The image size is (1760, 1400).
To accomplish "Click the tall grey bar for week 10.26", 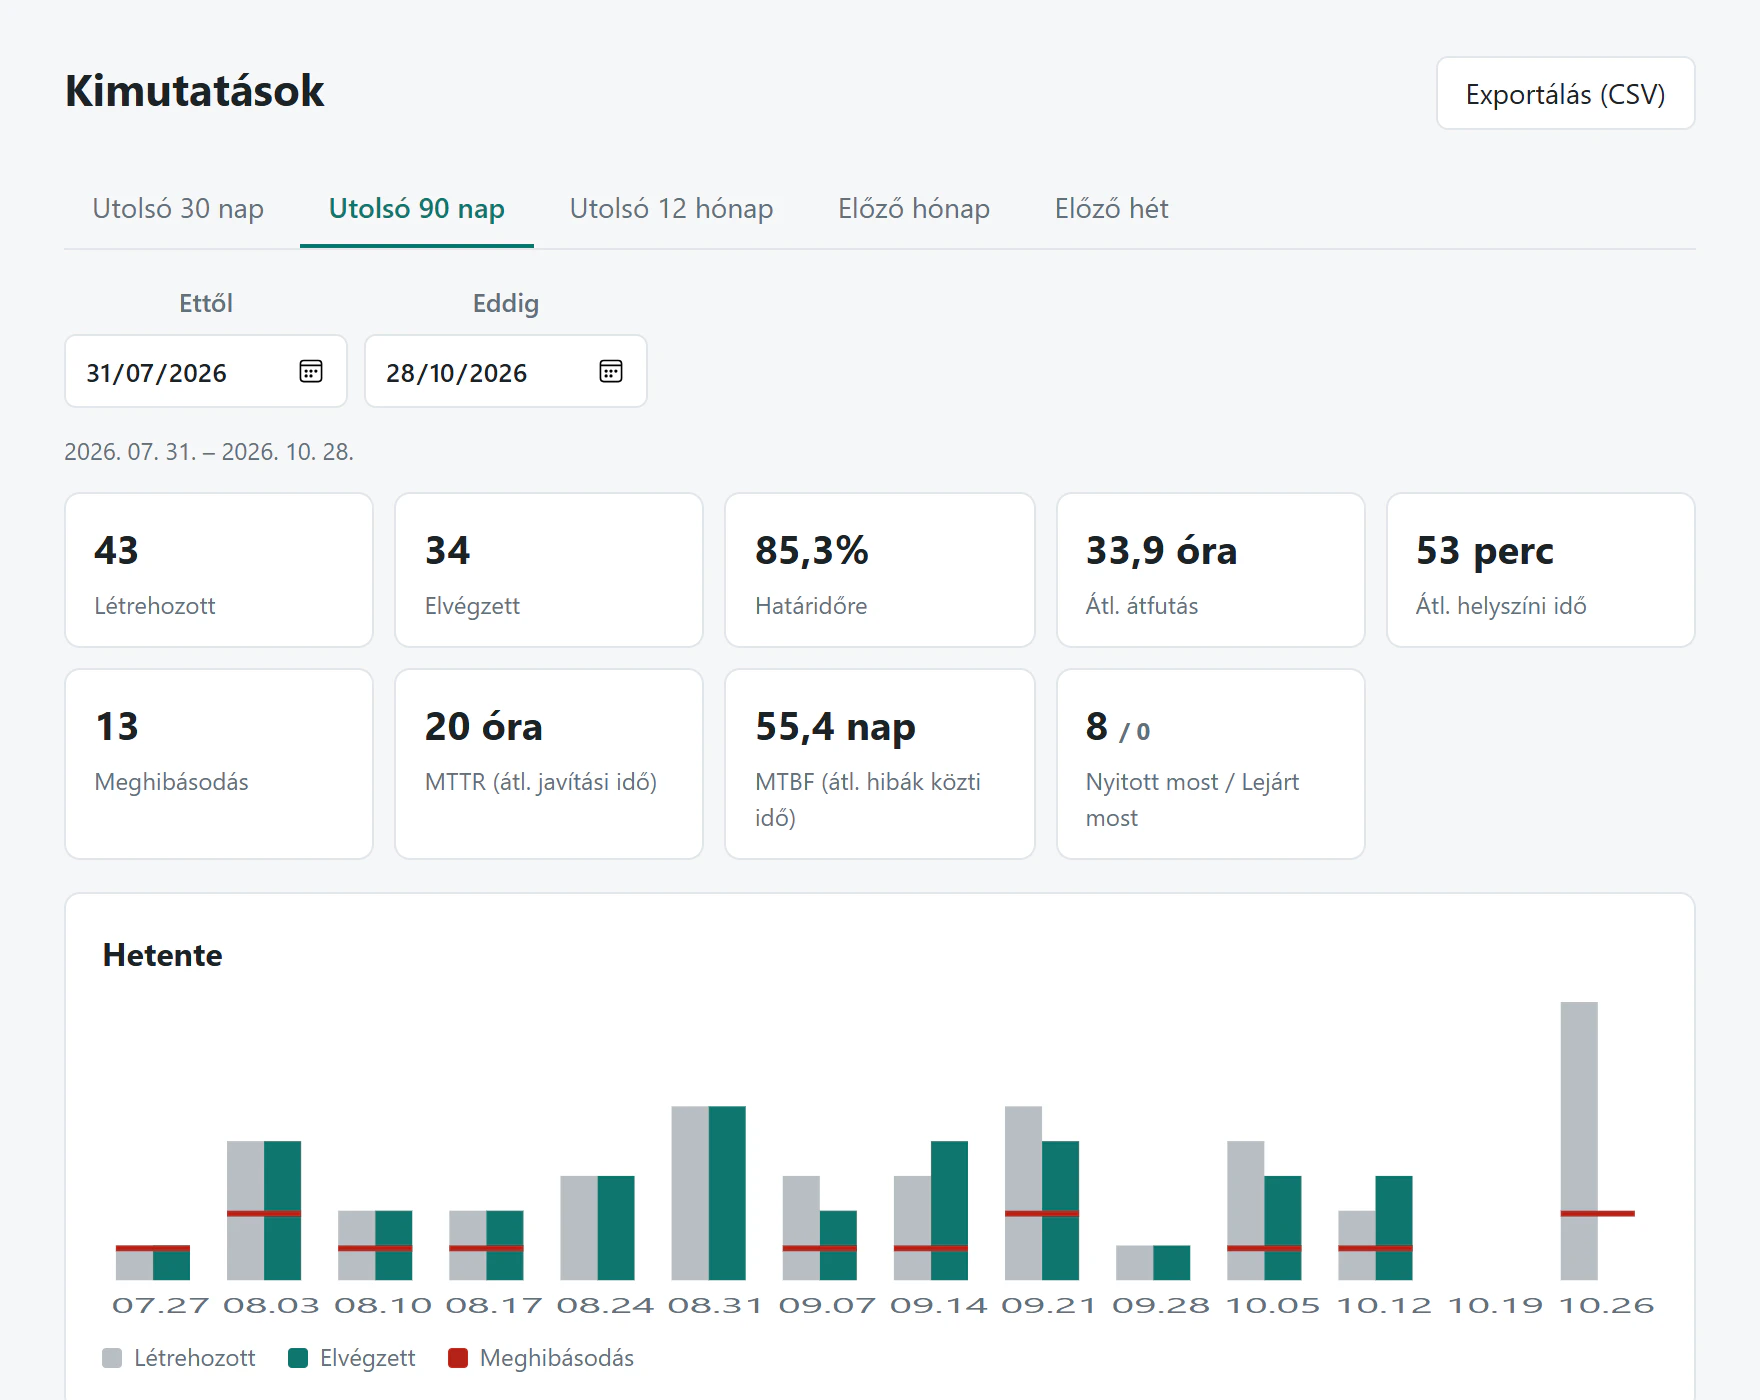I will tap(1579, 1141).
